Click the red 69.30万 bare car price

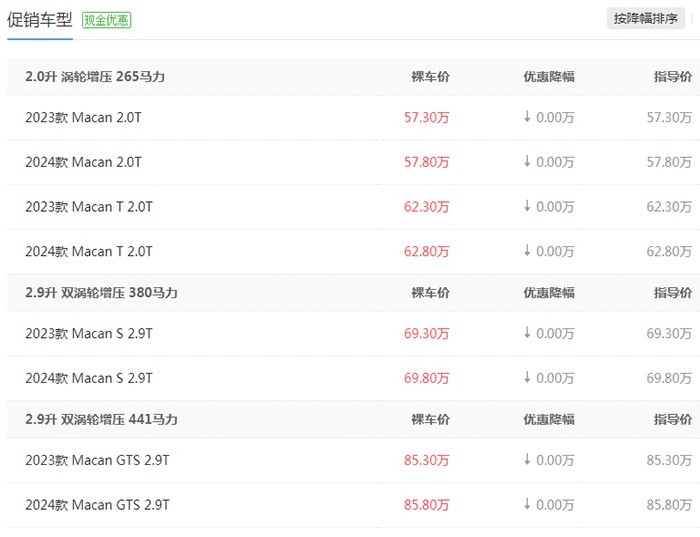pos(426,333)
